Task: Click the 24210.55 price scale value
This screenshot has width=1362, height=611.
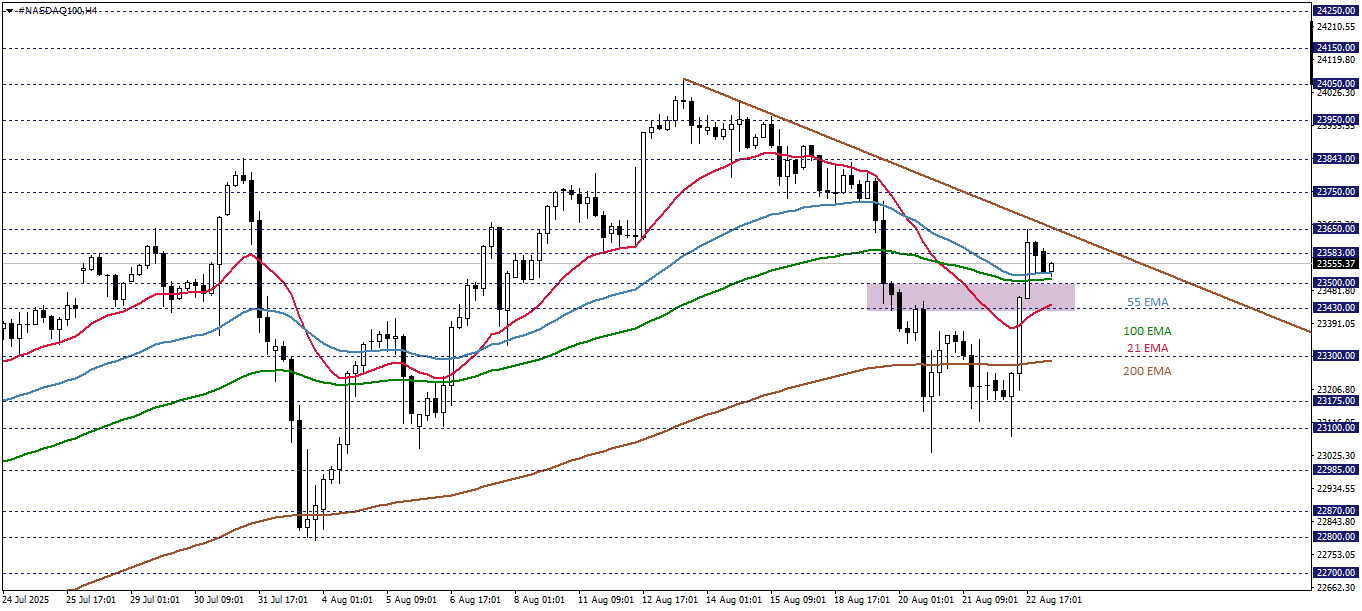Action: point(1336,26)
